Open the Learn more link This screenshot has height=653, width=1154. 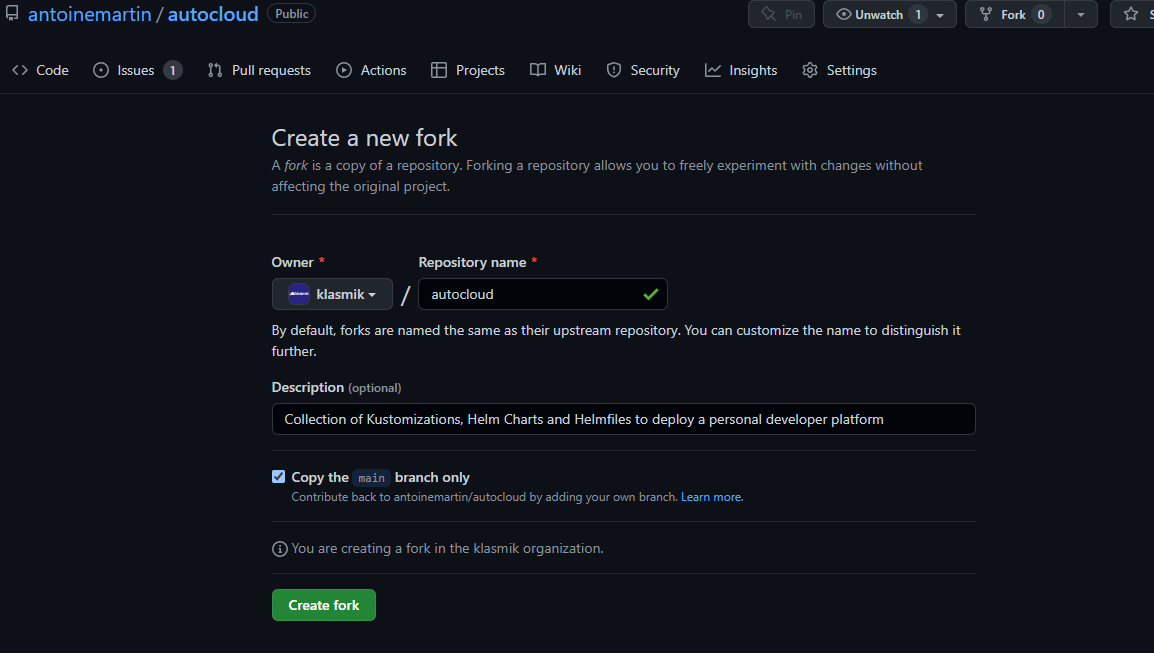[x=712, y=497]
